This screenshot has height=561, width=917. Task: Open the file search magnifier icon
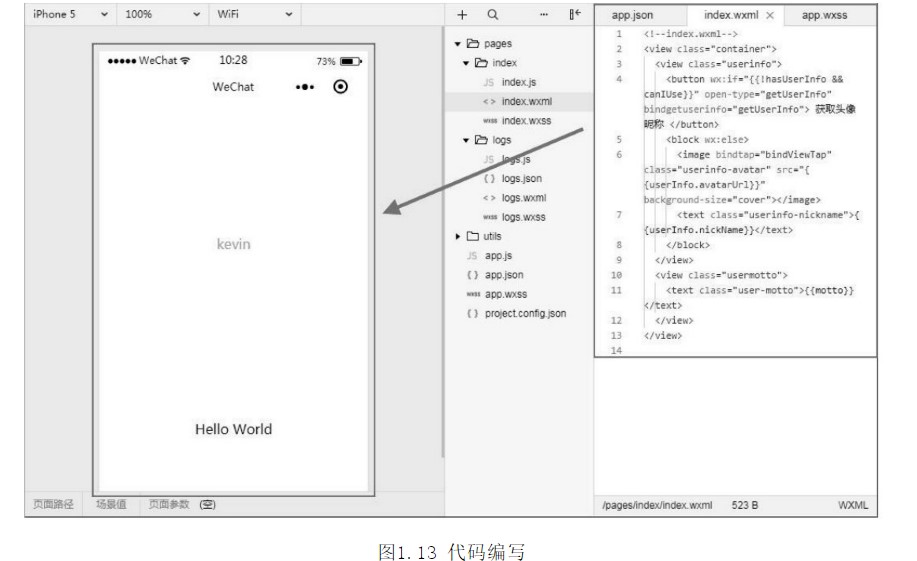tap(492, 16)
